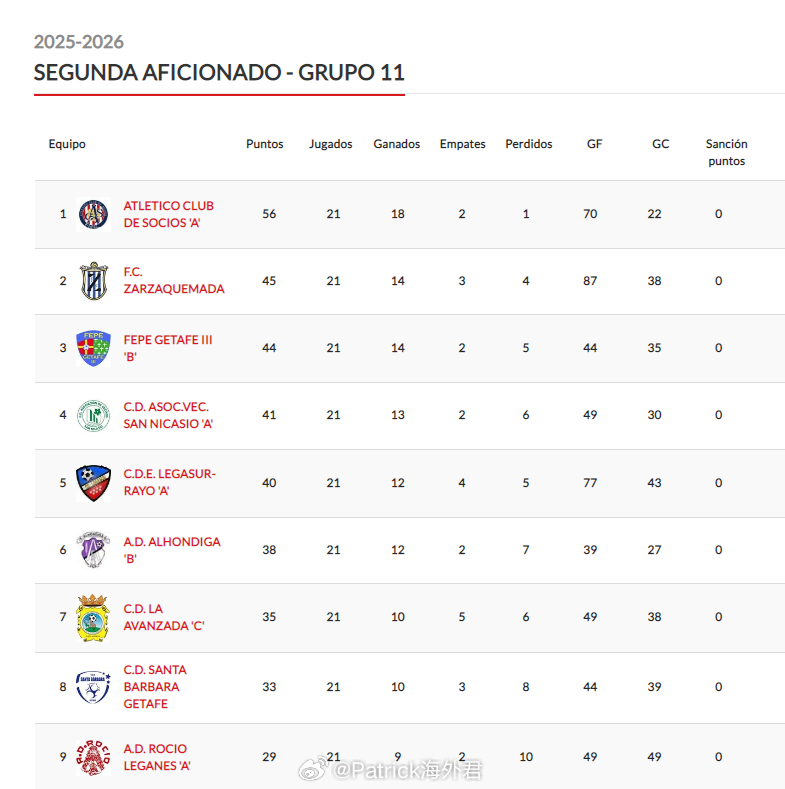
Task: Follow the C.D. LA AVANZADA 'C' link
Action: click(x=164, y=617)
